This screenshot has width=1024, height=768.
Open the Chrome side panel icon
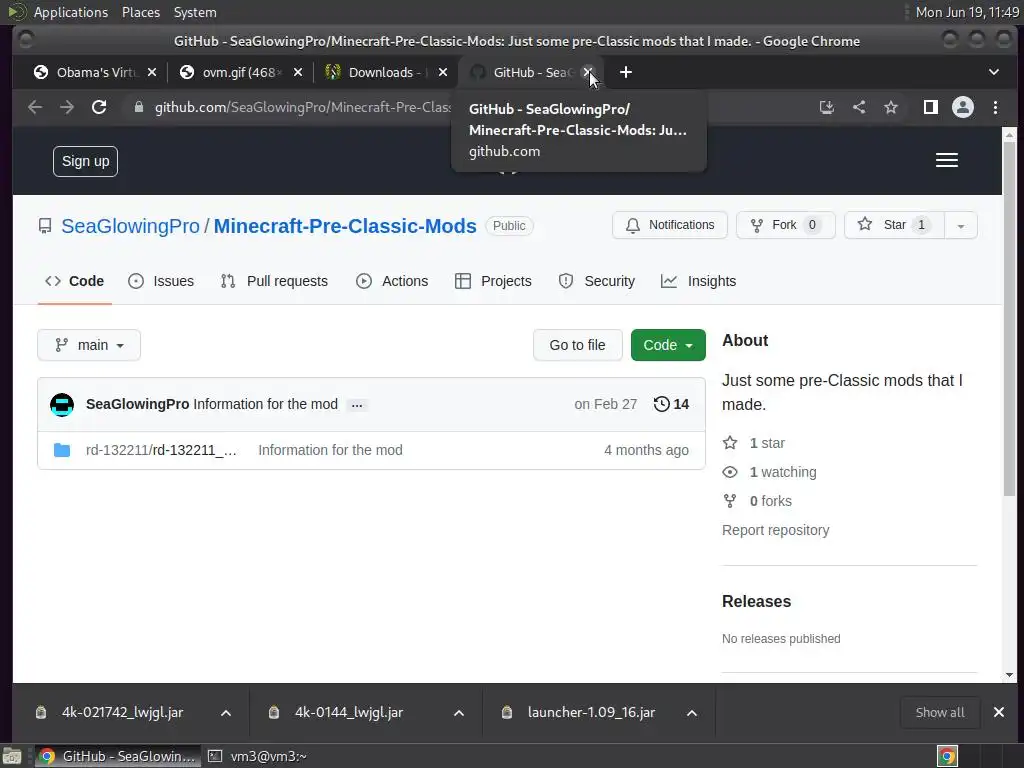[x=931, y=107]
